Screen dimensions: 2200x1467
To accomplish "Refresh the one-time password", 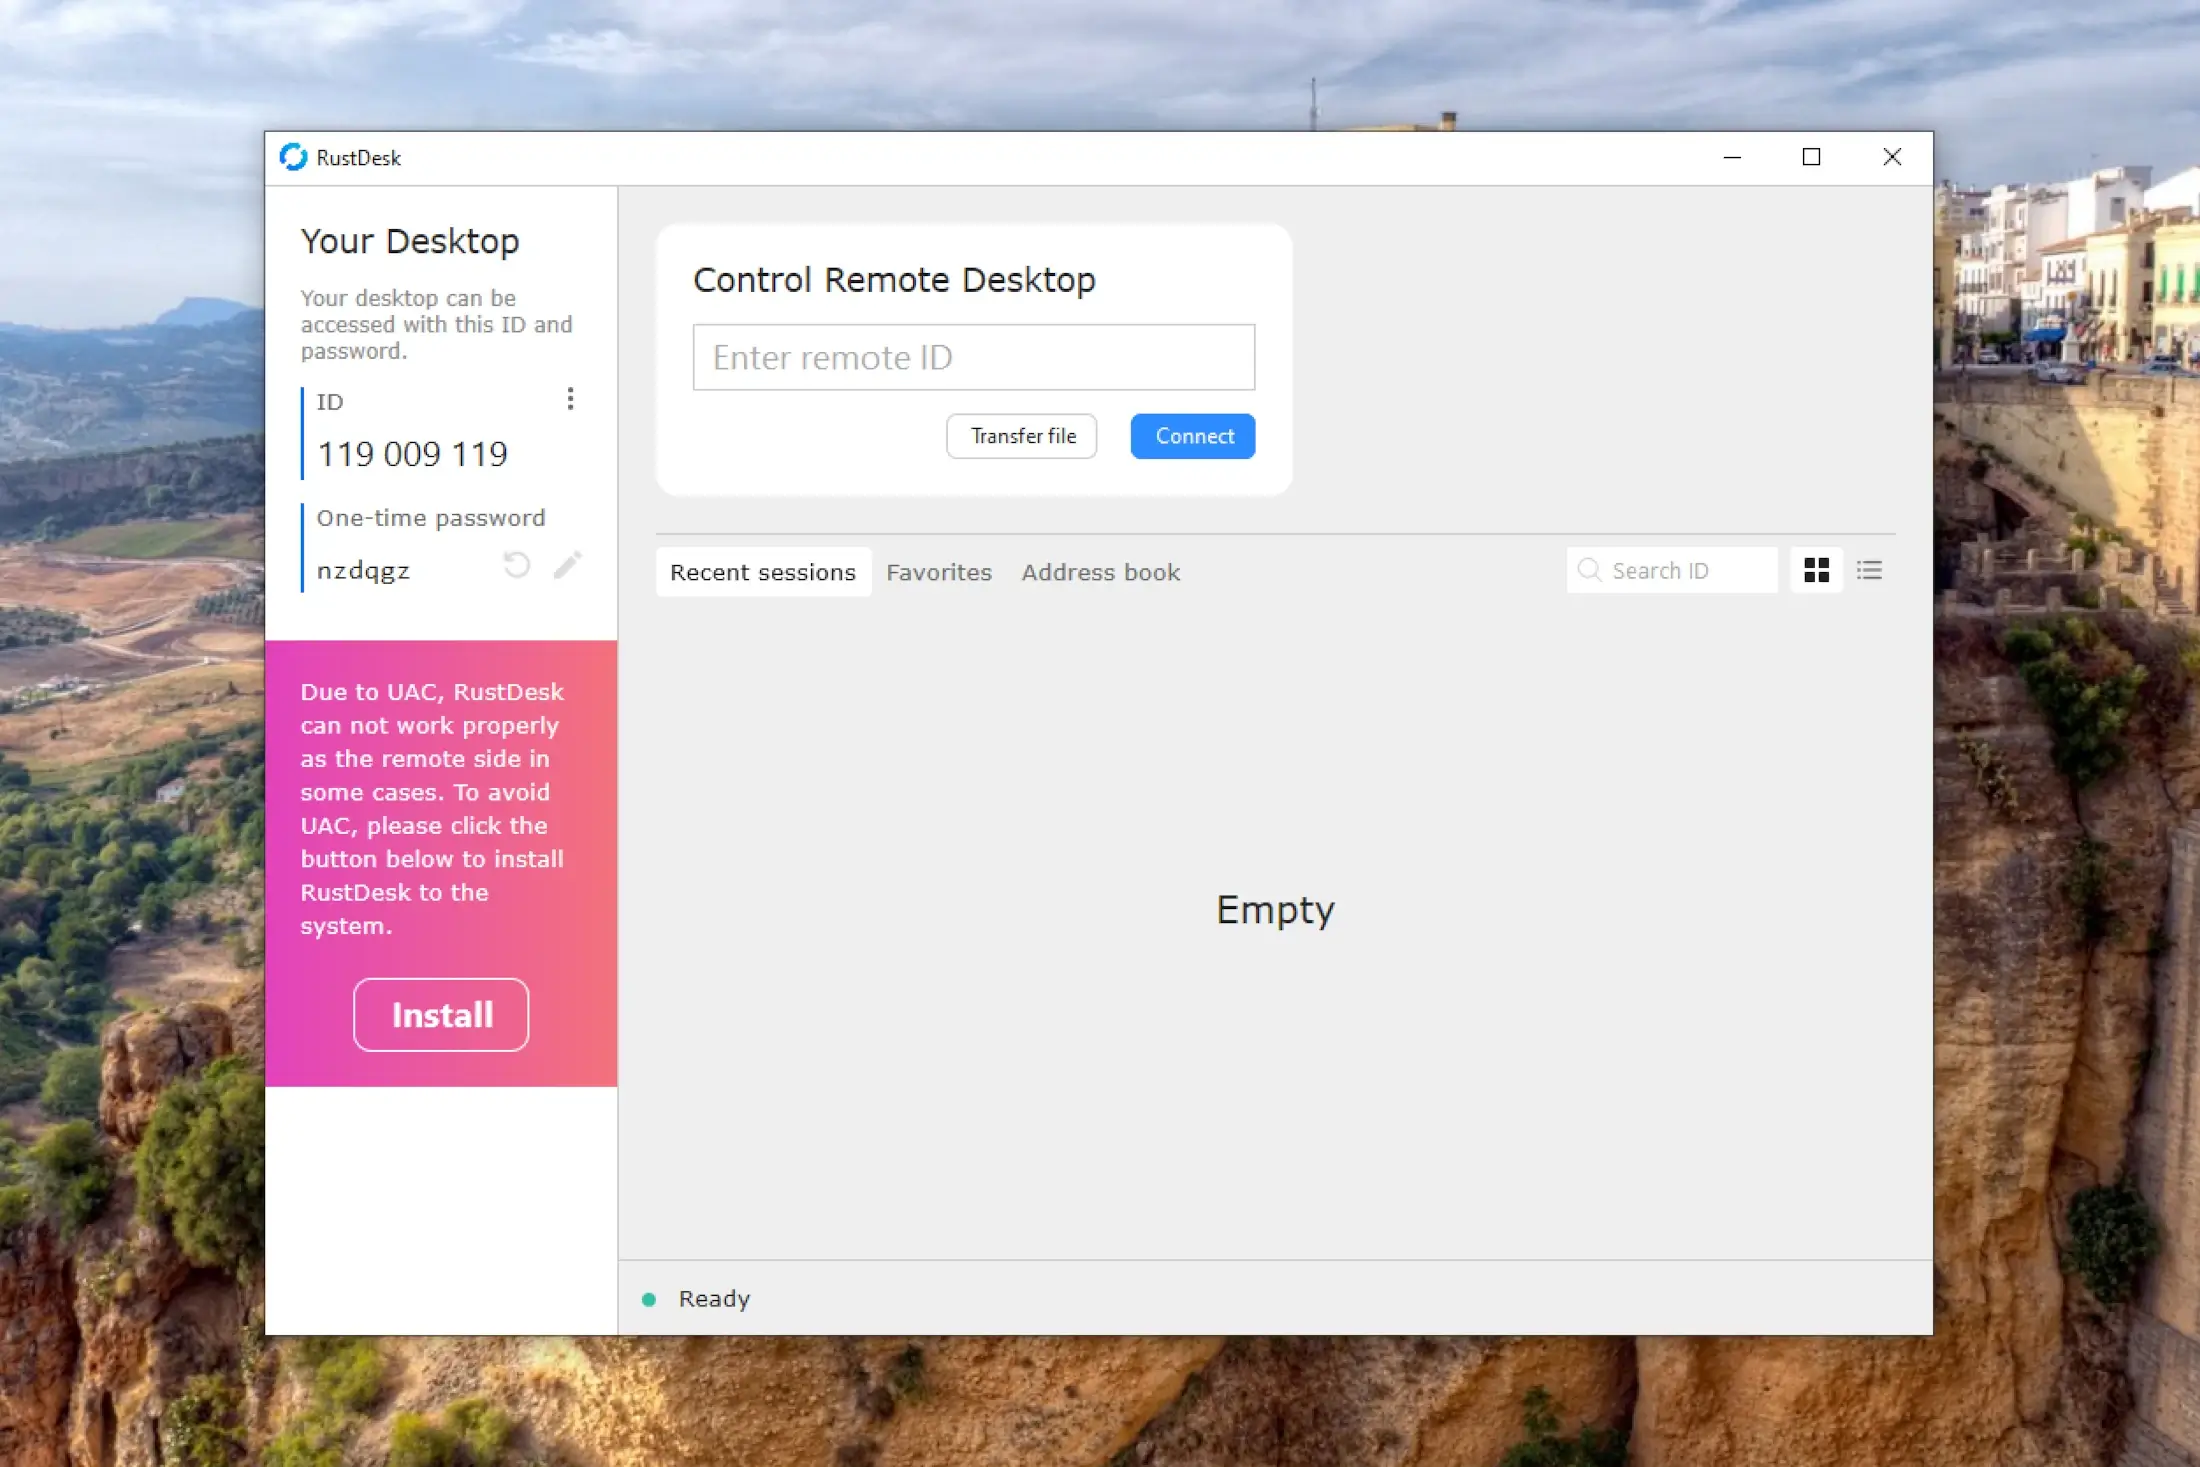I will pos(516,565).
